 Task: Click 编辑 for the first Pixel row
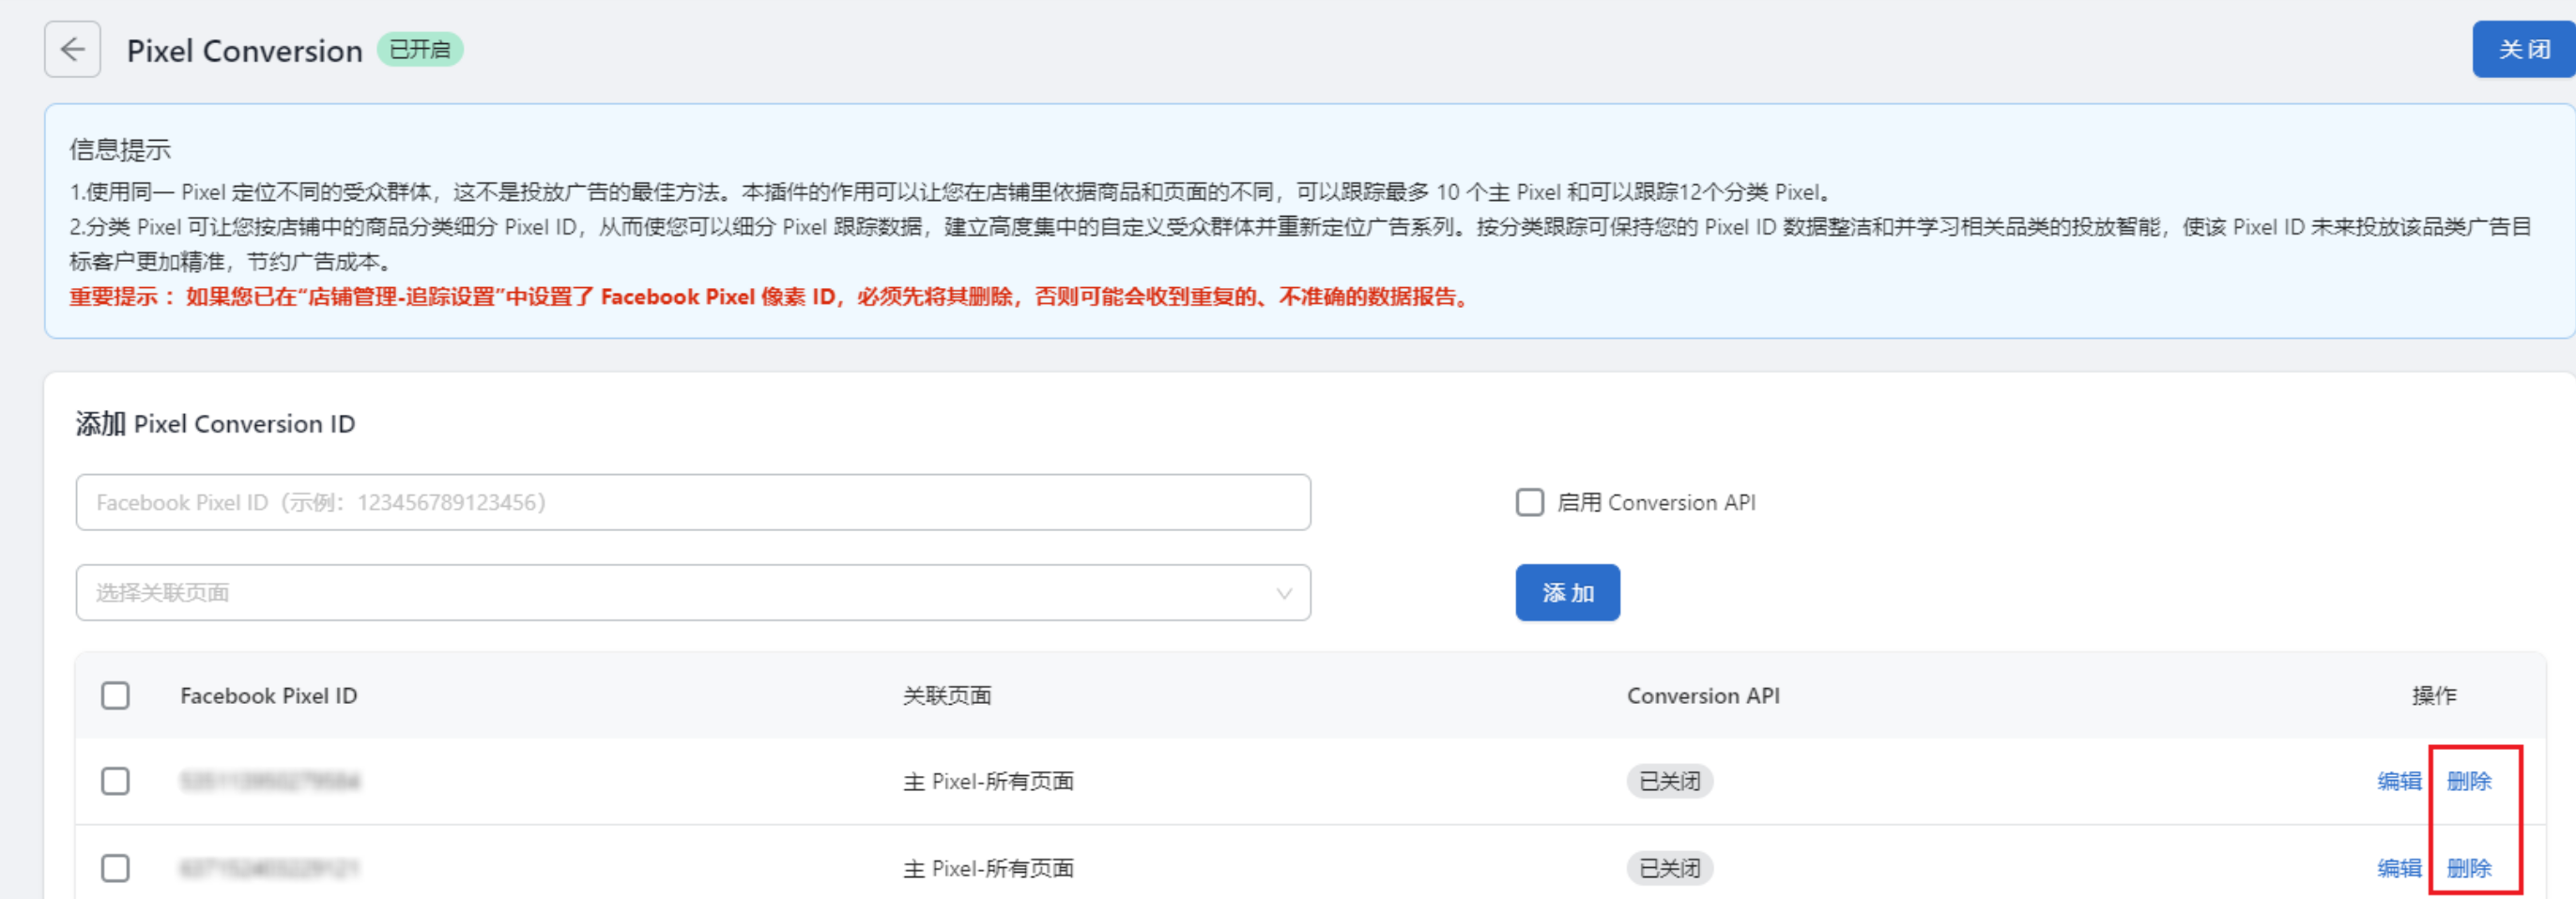pyautogui.click(x=2398, y=782)
